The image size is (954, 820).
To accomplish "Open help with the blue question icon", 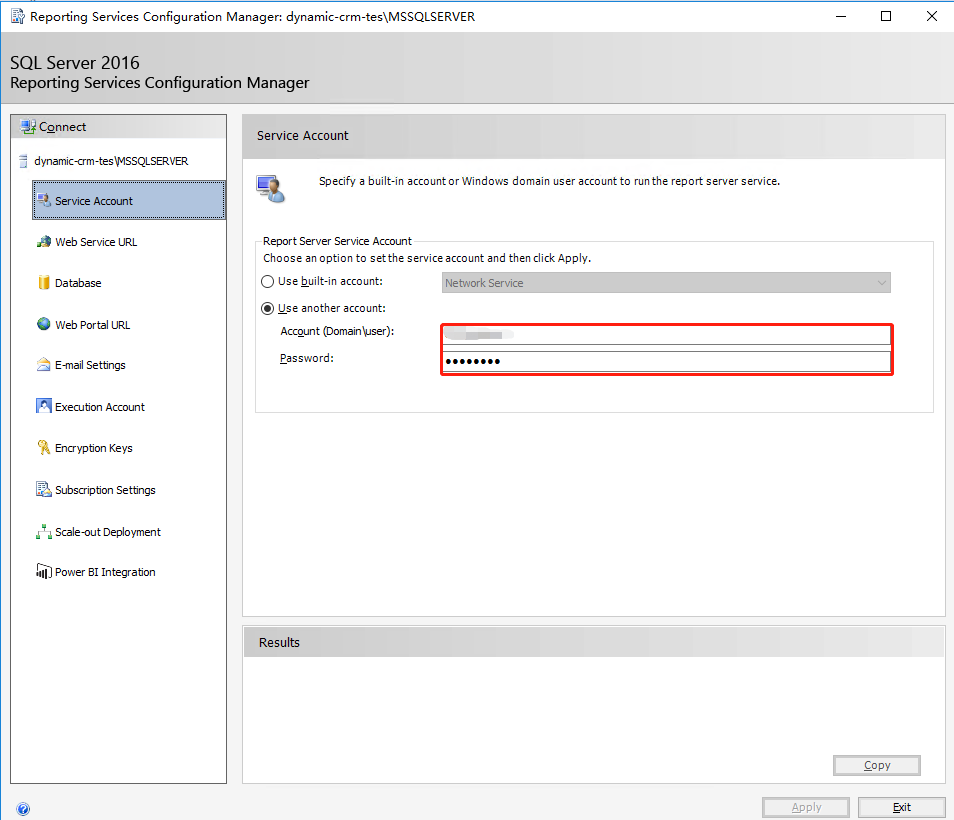I will tap(23, 808).
